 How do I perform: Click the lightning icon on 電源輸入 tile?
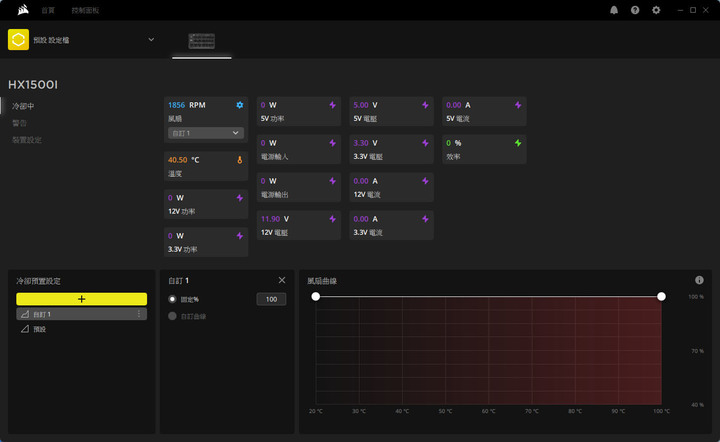pos(332,143)
